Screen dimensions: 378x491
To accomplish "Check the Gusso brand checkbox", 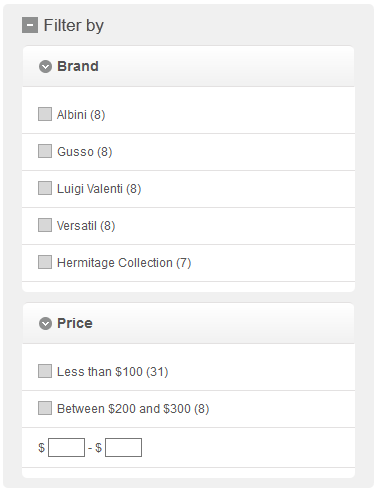I will [45, 151].
